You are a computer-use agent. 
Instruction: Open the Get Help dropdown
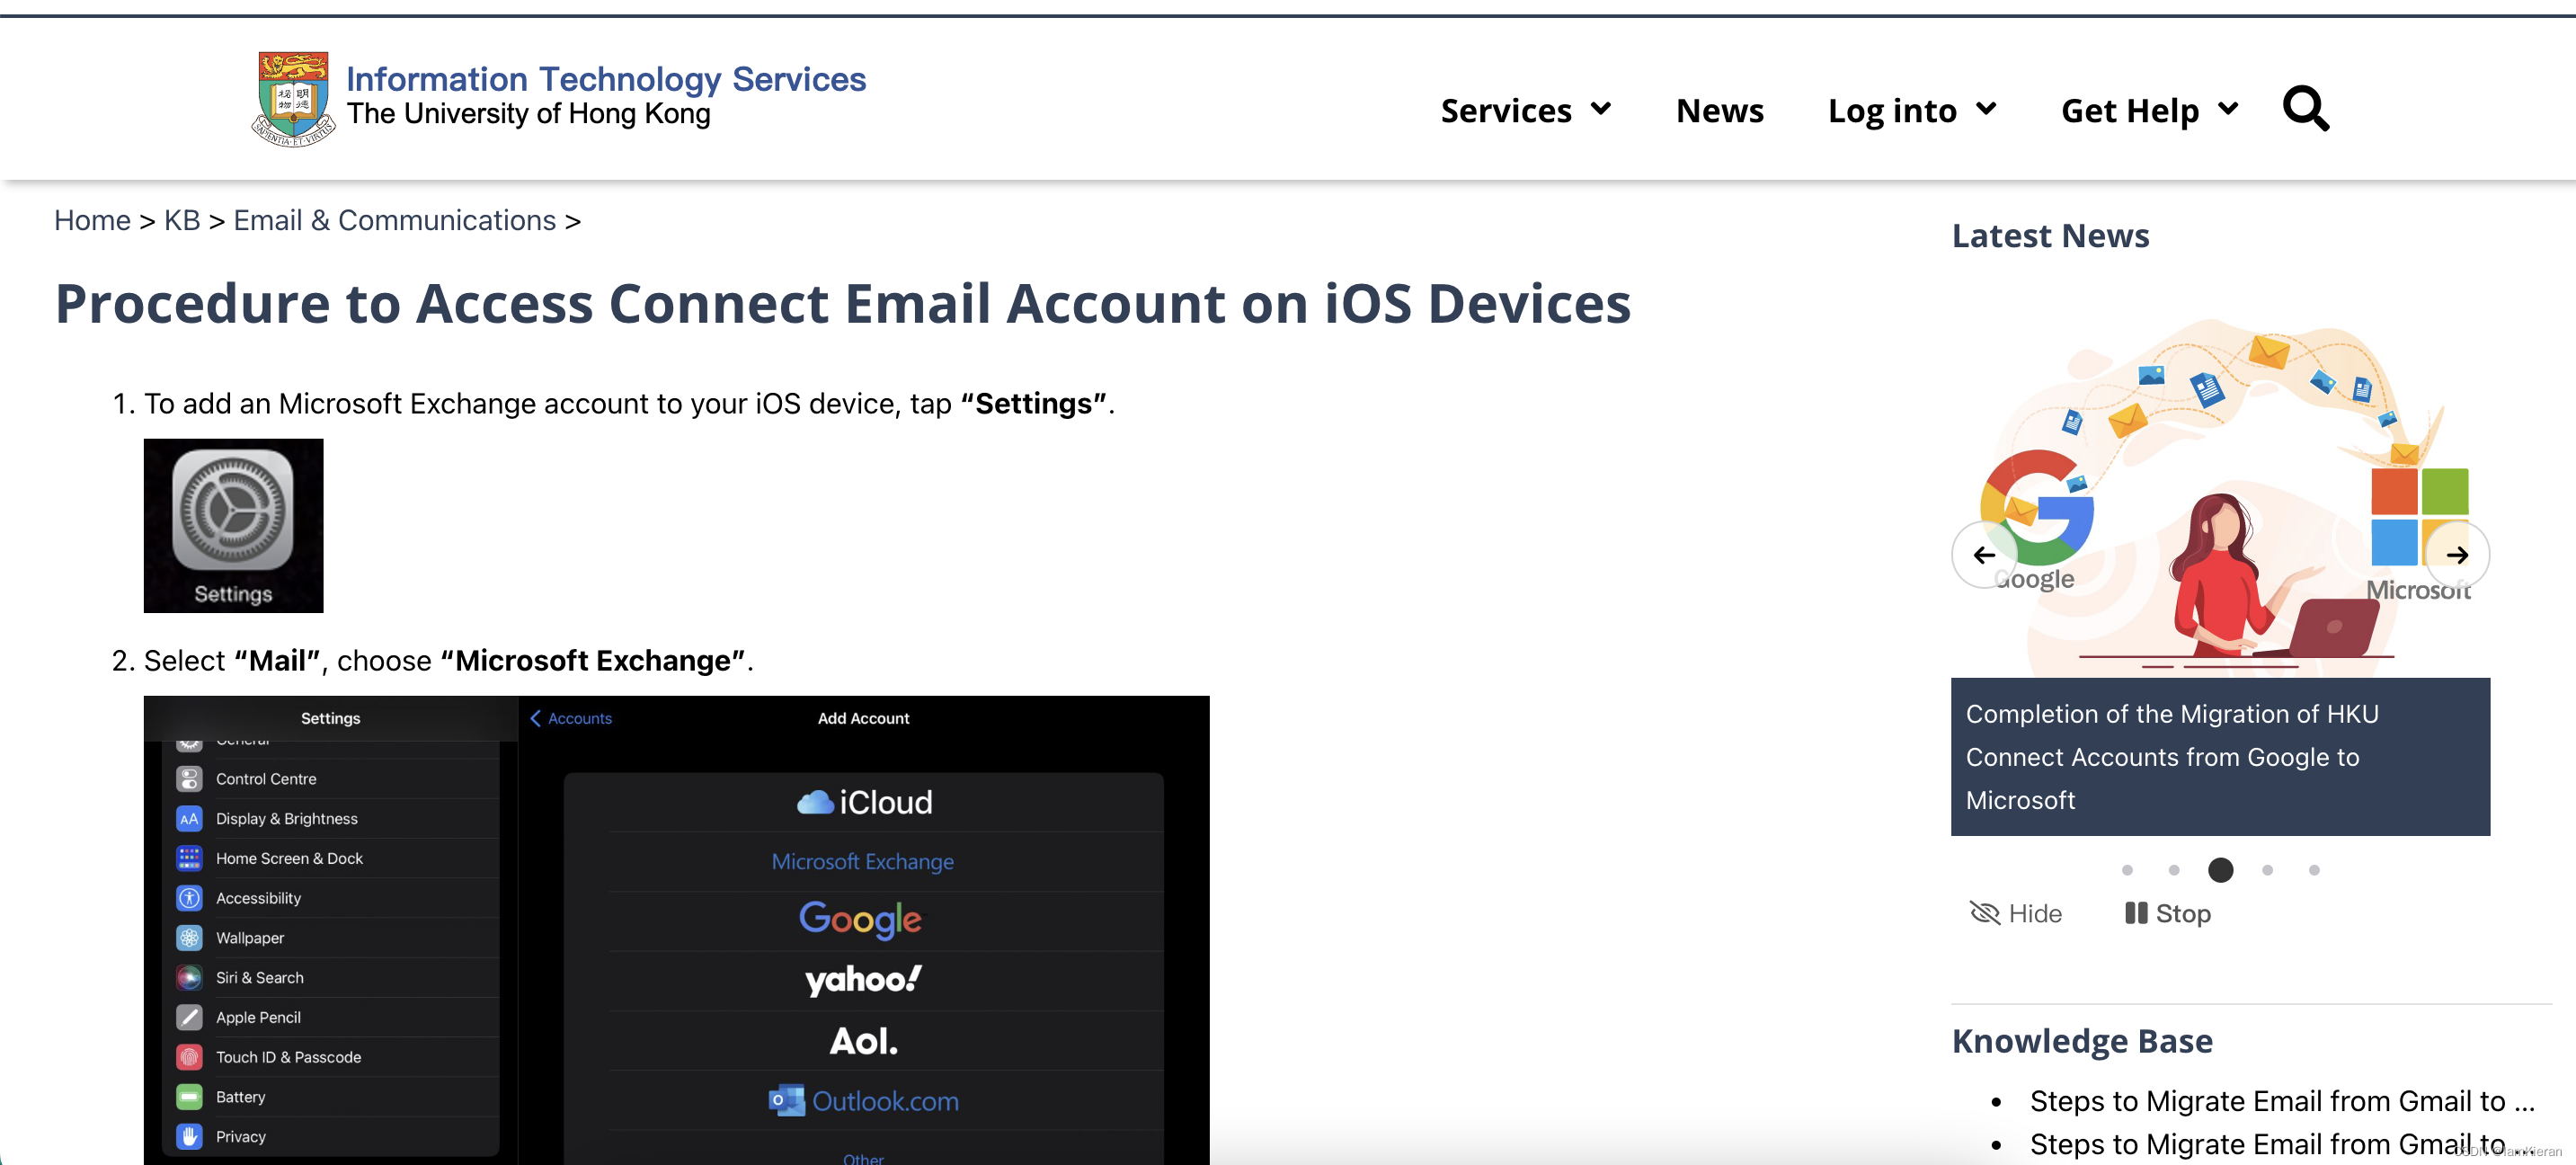point(2148,110)
